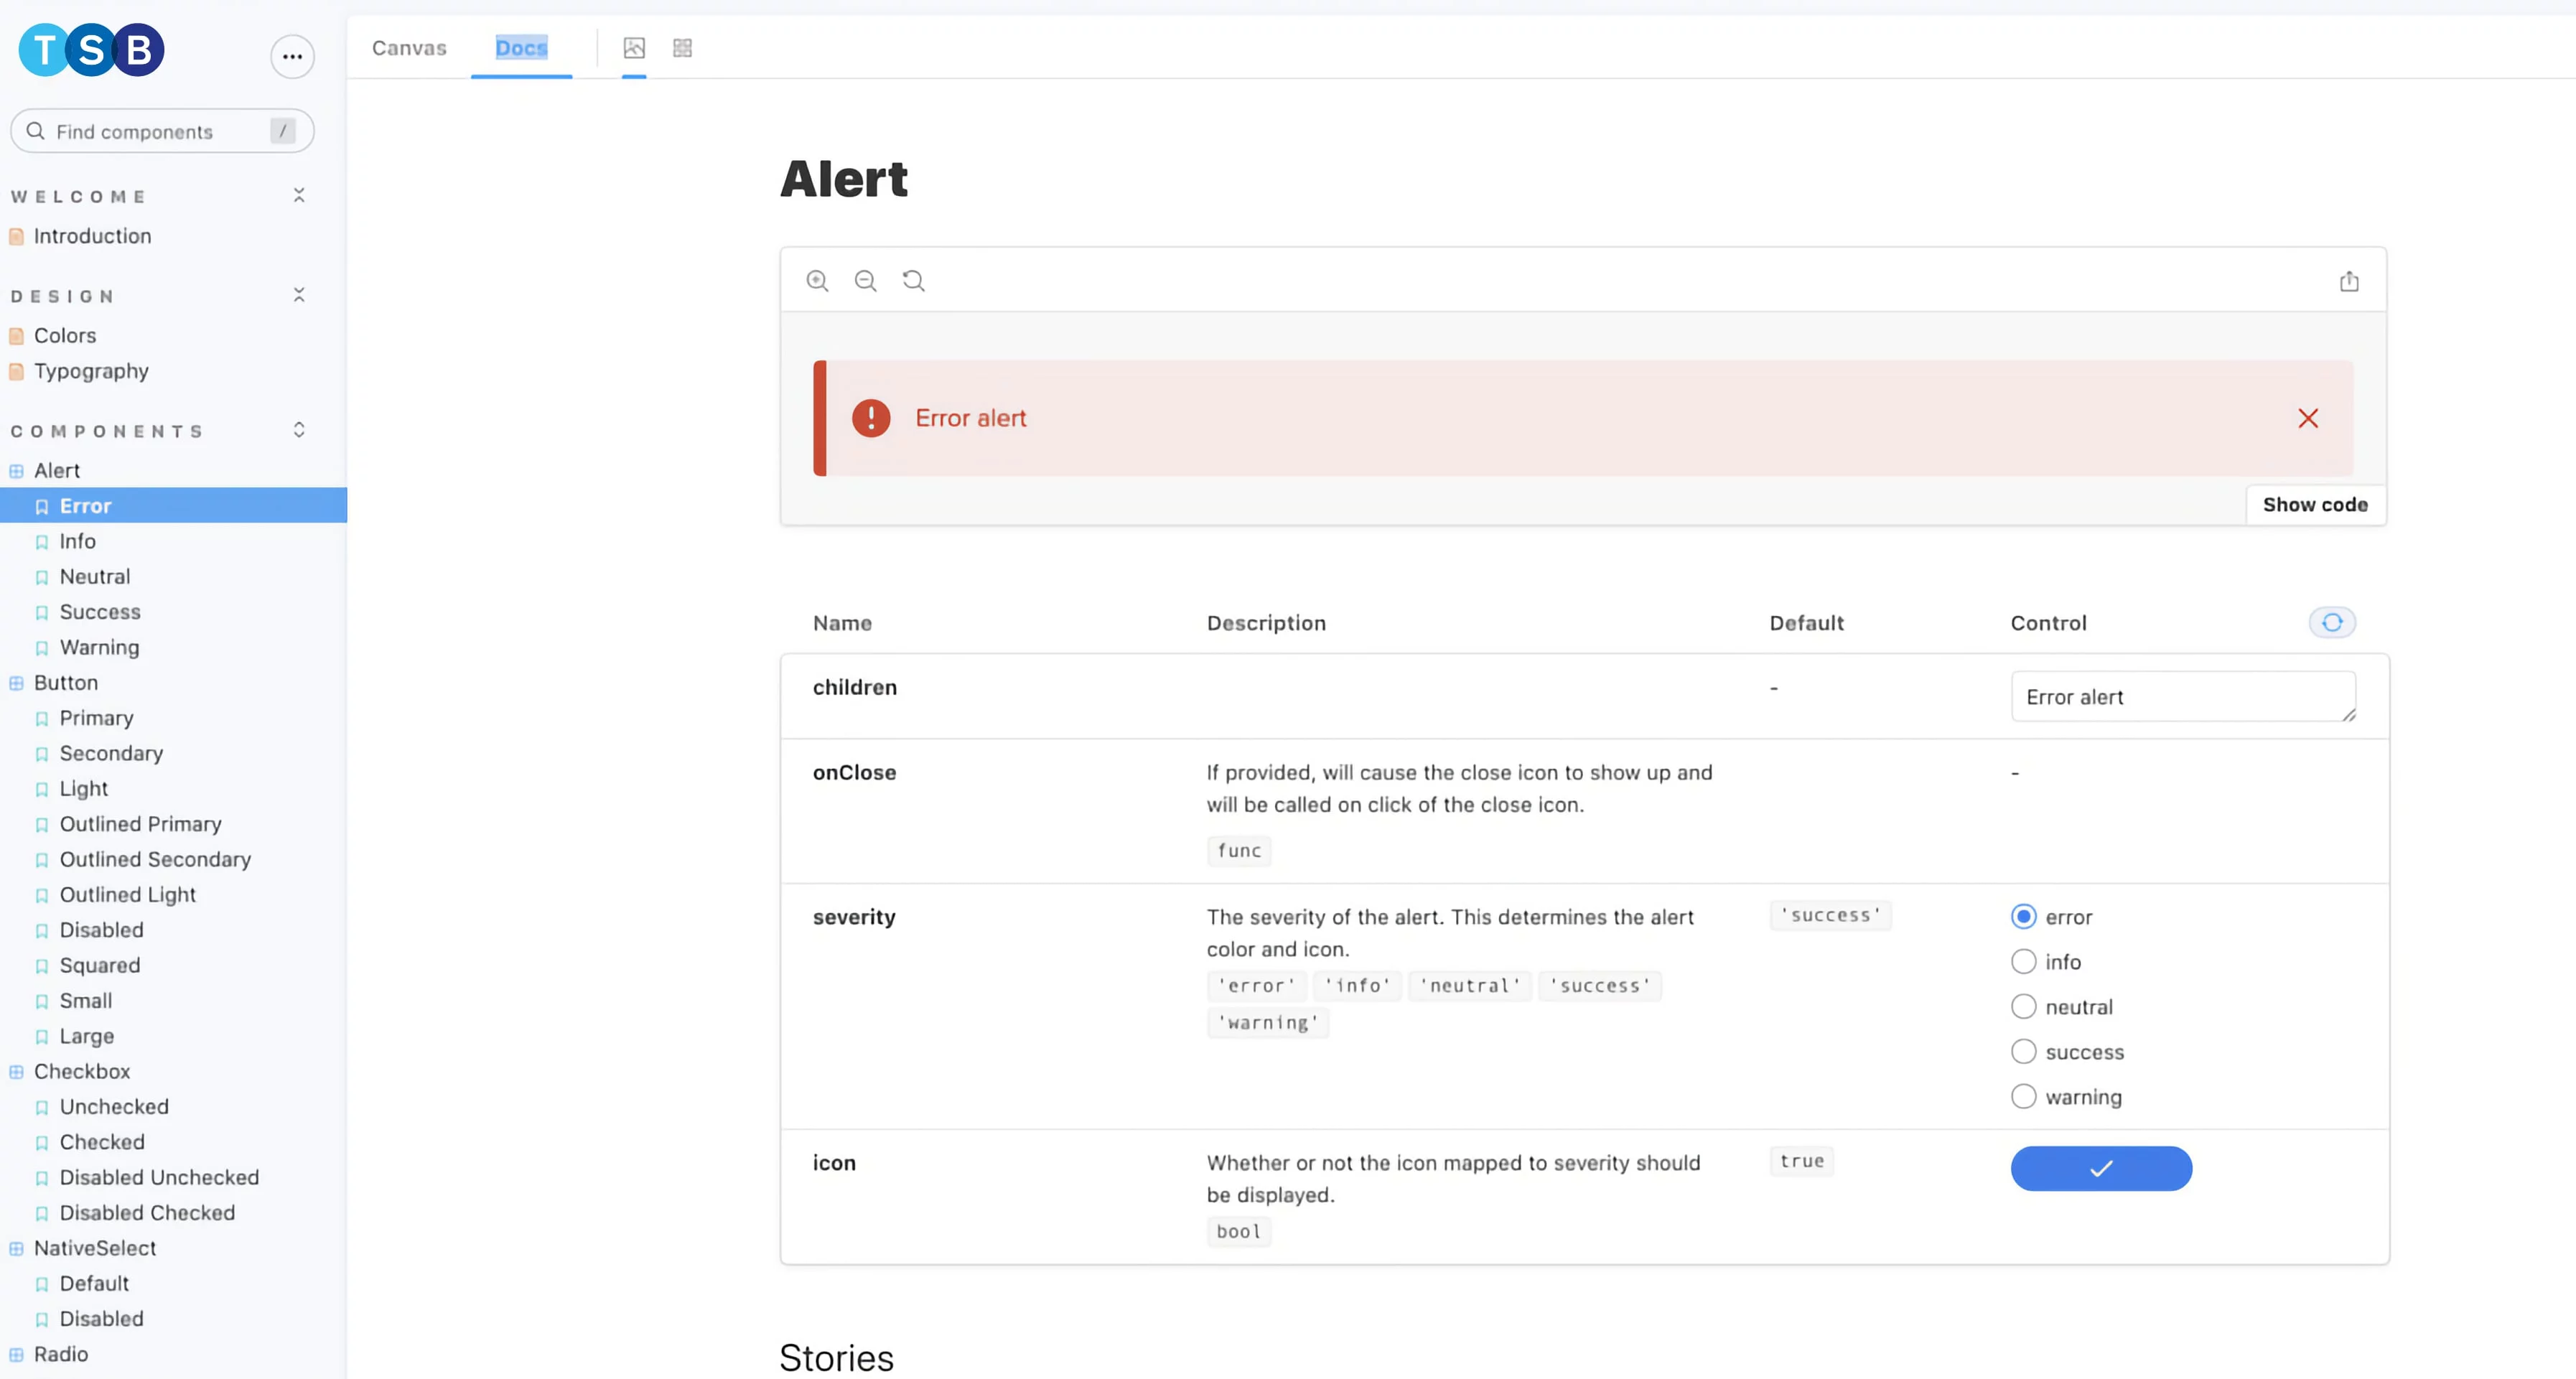Switch to the Canvas tab
This screenshot has height=1379, width=2576.
pyautogui.click(x=409, y=48)
